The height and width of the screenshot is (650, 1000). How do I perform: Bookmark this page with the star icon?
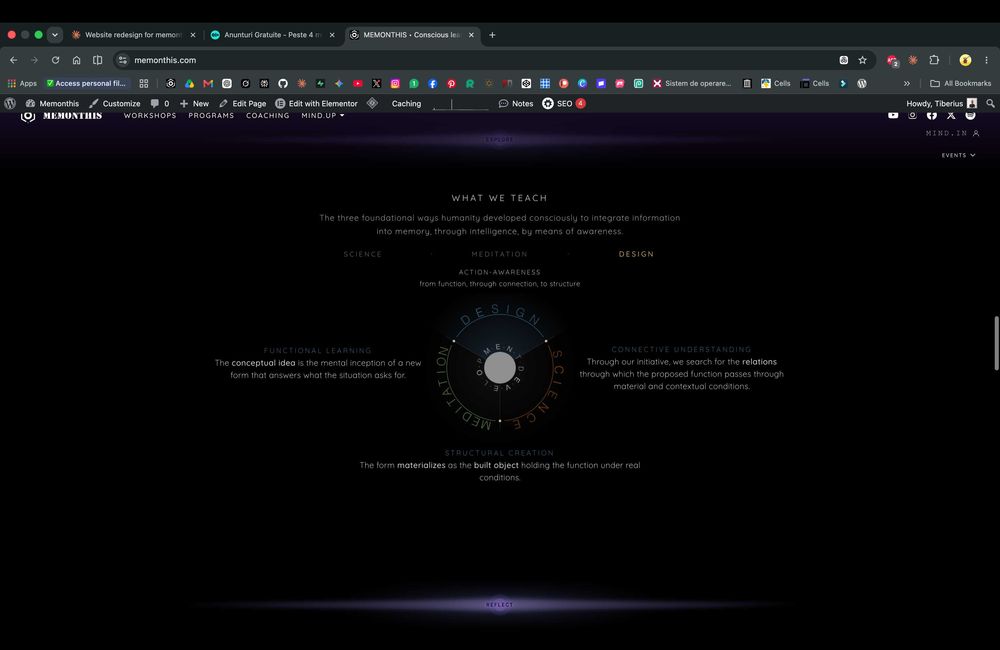[x=862, y=60]
